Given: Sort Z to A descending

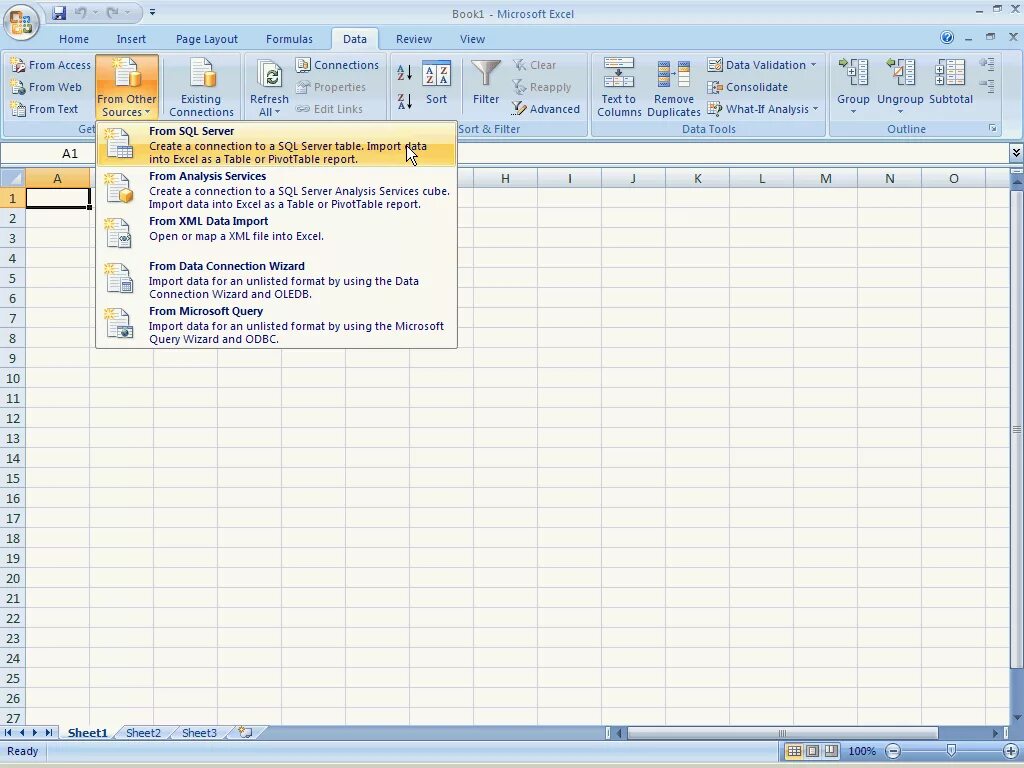Looking at the screenshot, I should pos(404,101).
